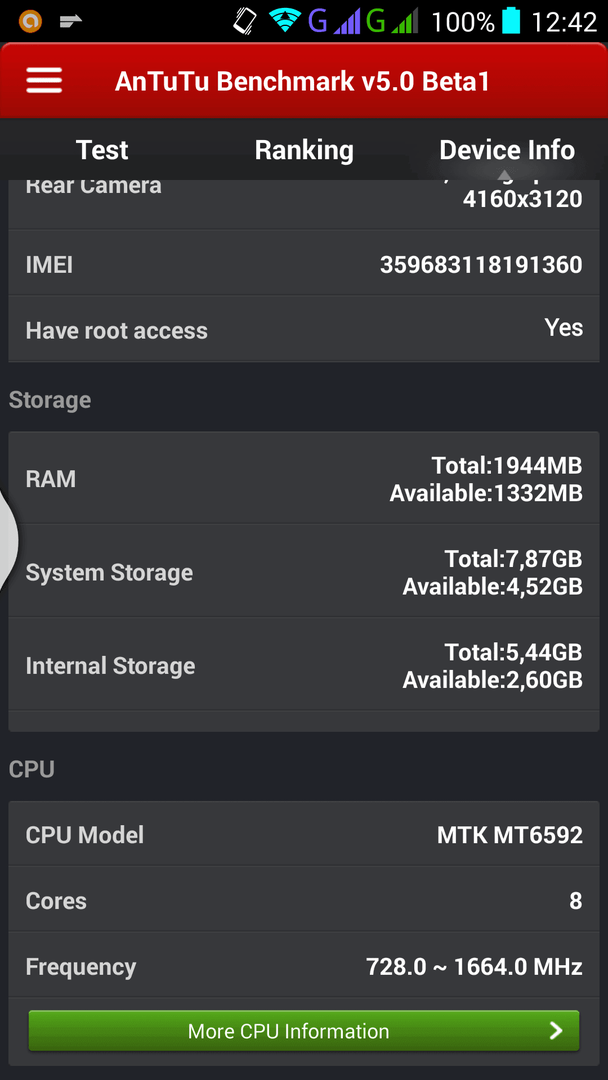The width and height of the screenshot is (608, 1080).
Task: Tap the battery icon in status bar
Action: click(x=512, y=21)
